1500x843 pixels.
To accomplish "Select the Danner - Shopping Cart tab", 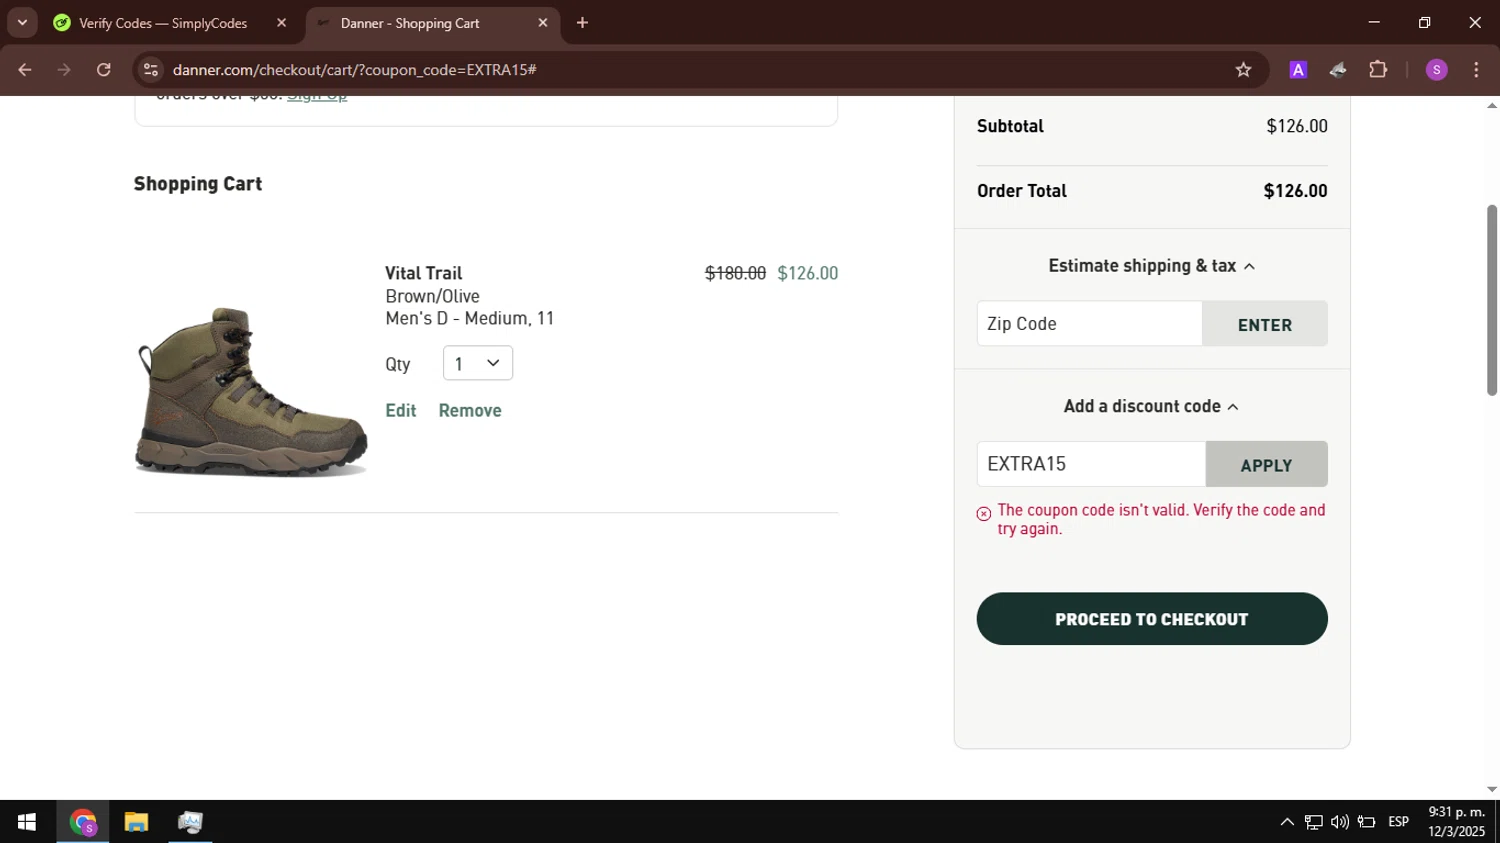I will click(x=410, y=23).
